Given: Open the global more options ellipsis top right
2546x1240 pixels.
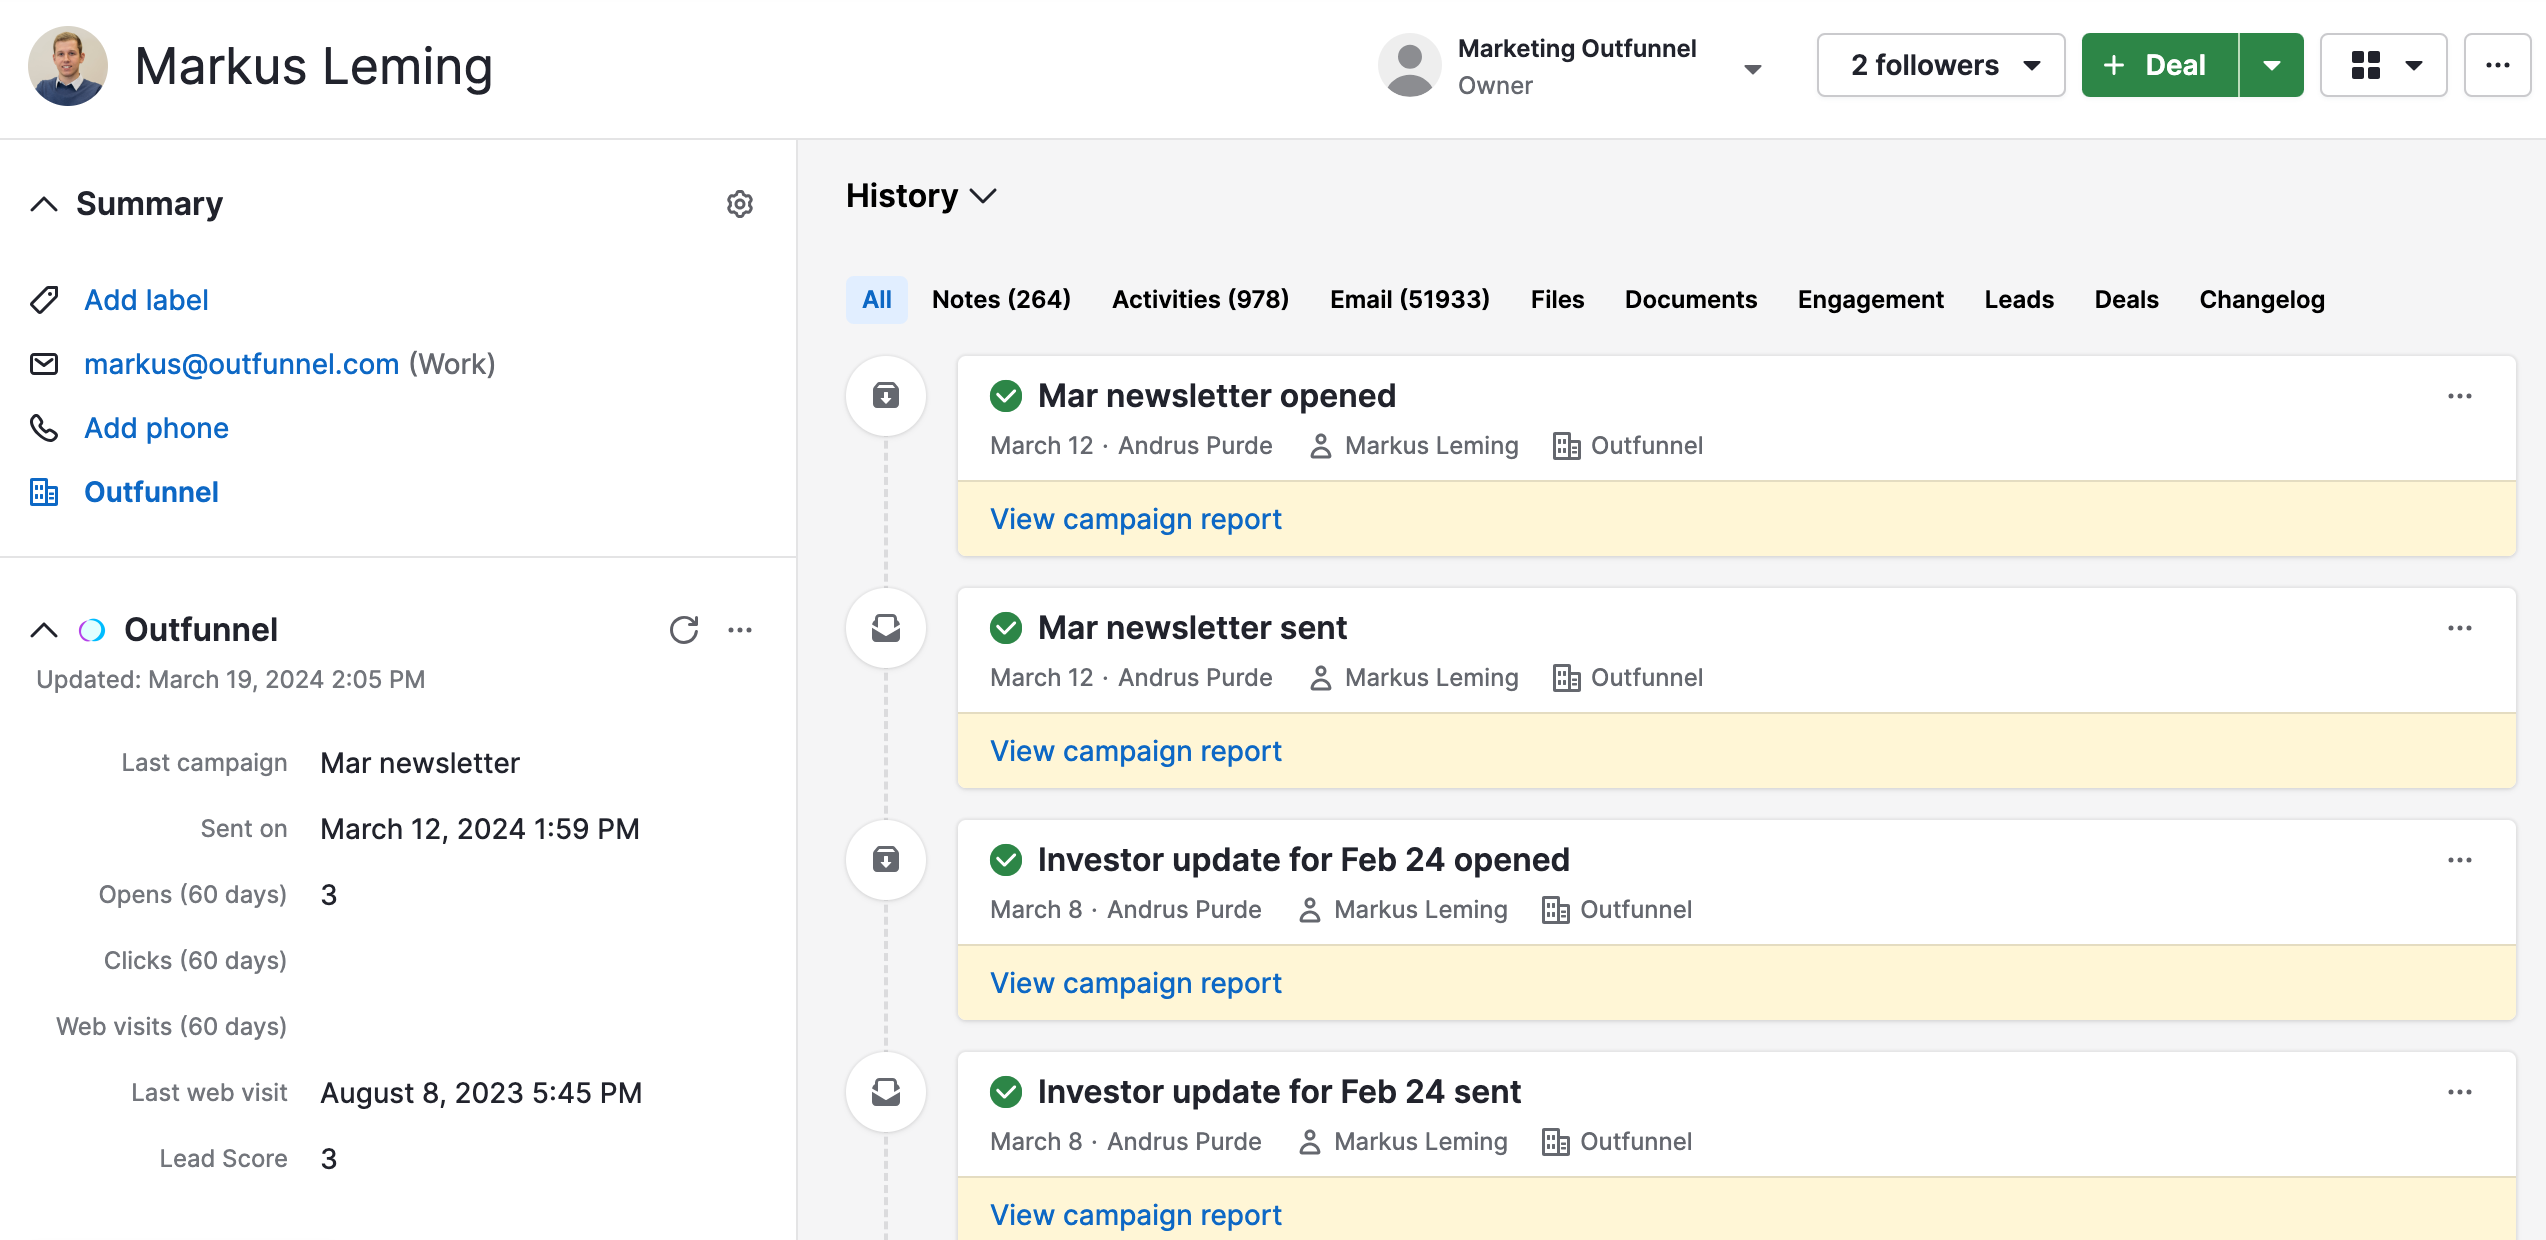Looking at the screenshot, I should 2498,64.
